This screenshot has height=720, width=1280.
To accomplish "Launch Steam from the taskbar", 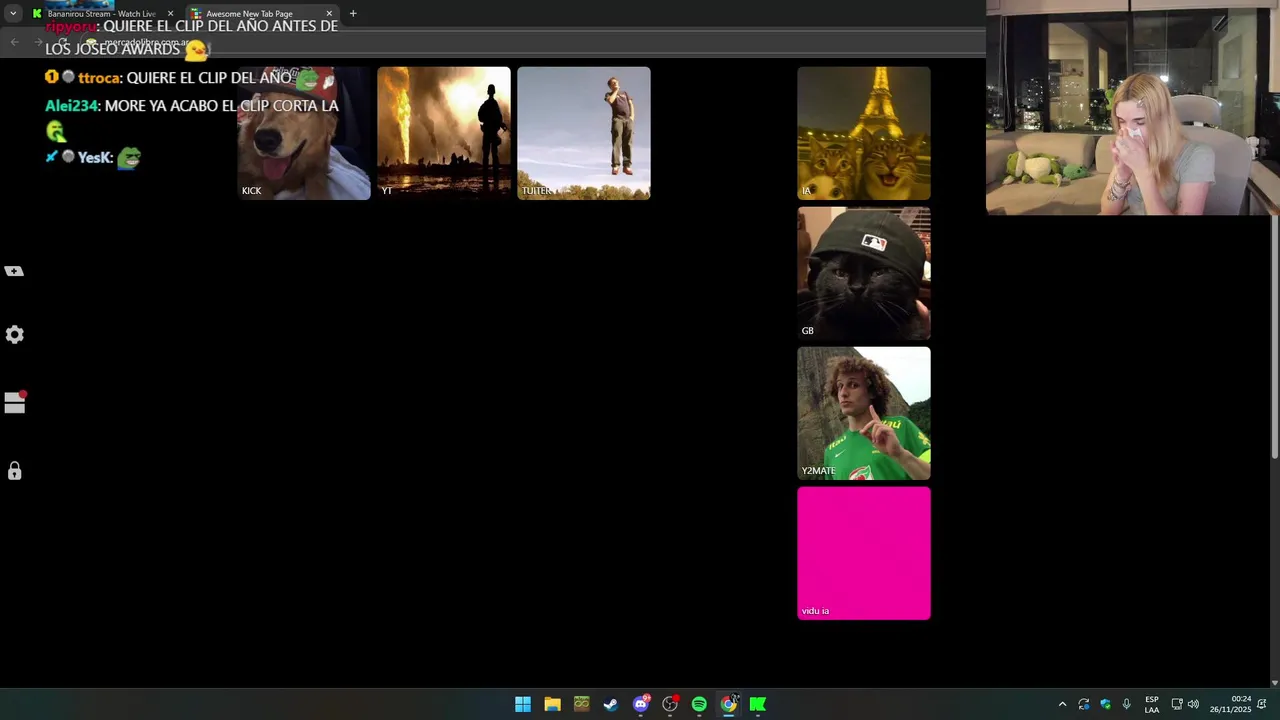I will tap(611, 704).
